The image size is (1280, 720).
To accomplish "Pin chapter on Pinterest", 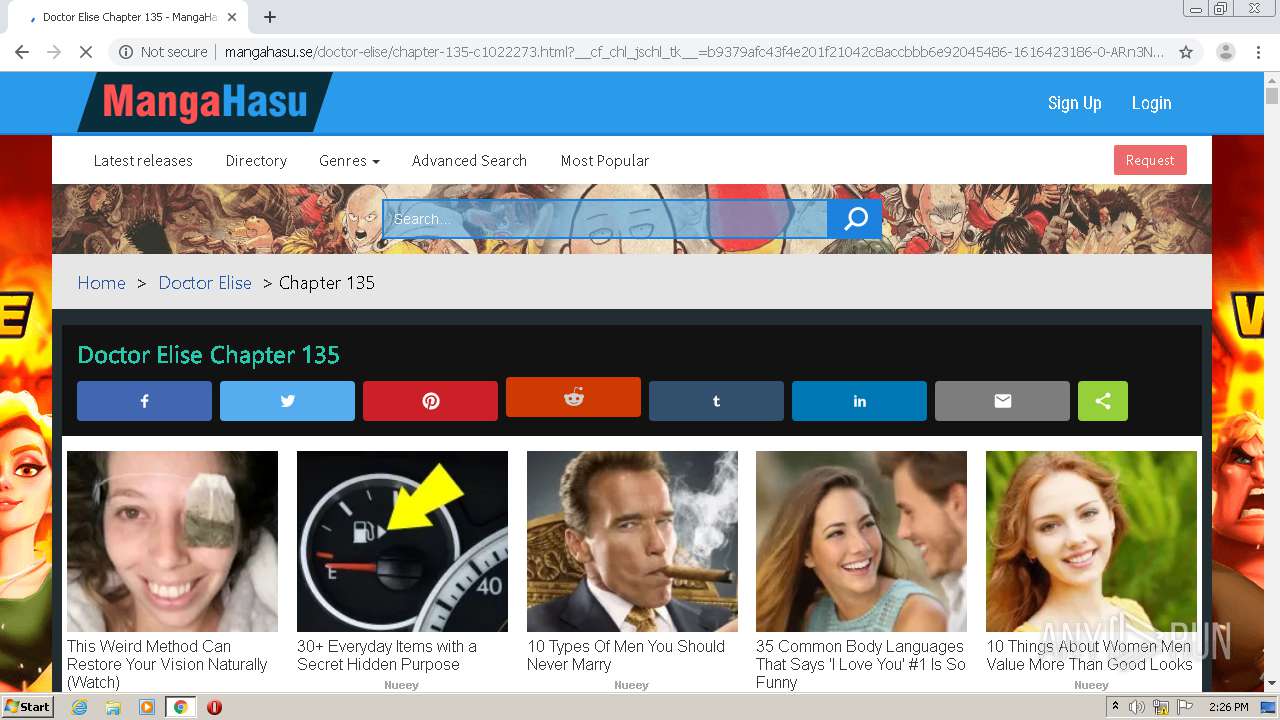I will click(430, 401).
